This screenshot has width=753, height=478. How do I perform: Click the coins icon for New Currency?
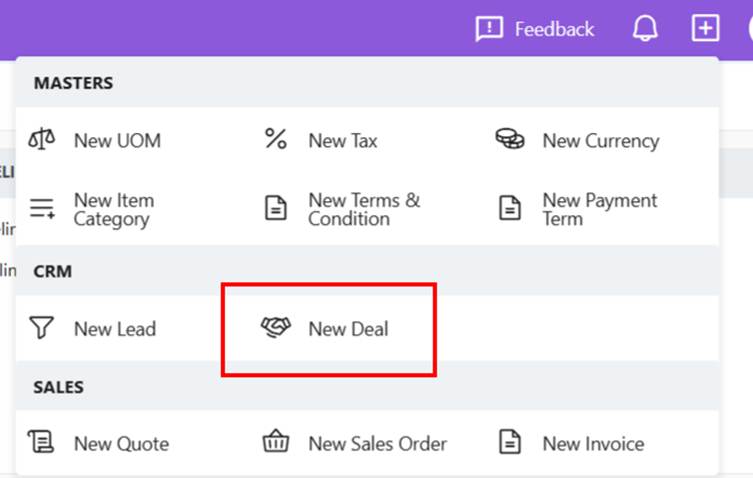point(510,140)
